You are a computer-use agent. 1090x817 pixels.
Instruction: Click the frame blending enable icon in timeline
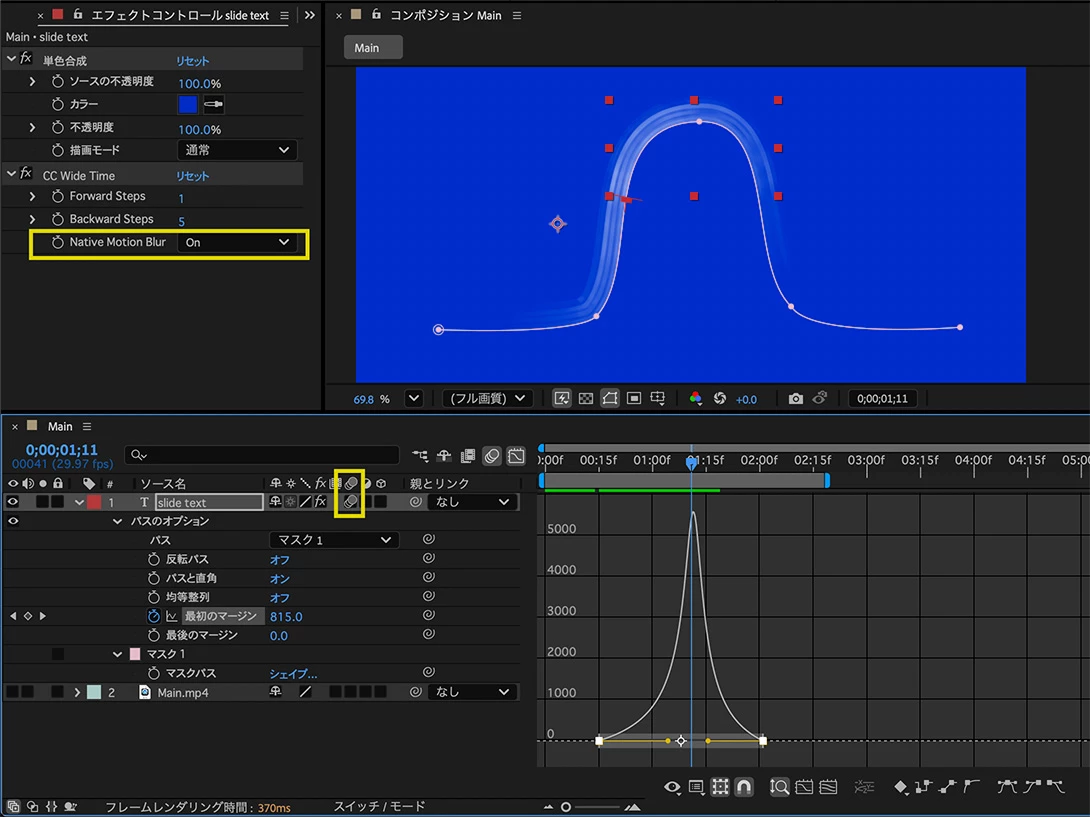pos(468,456)
